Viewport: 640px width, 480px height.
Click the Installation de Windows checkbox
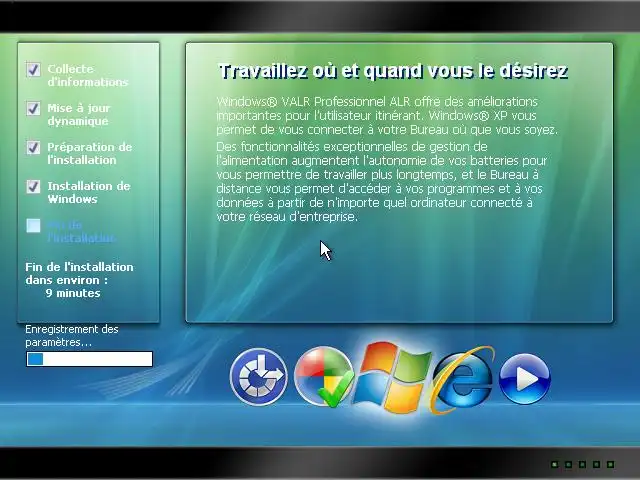[x=33, y=187]
